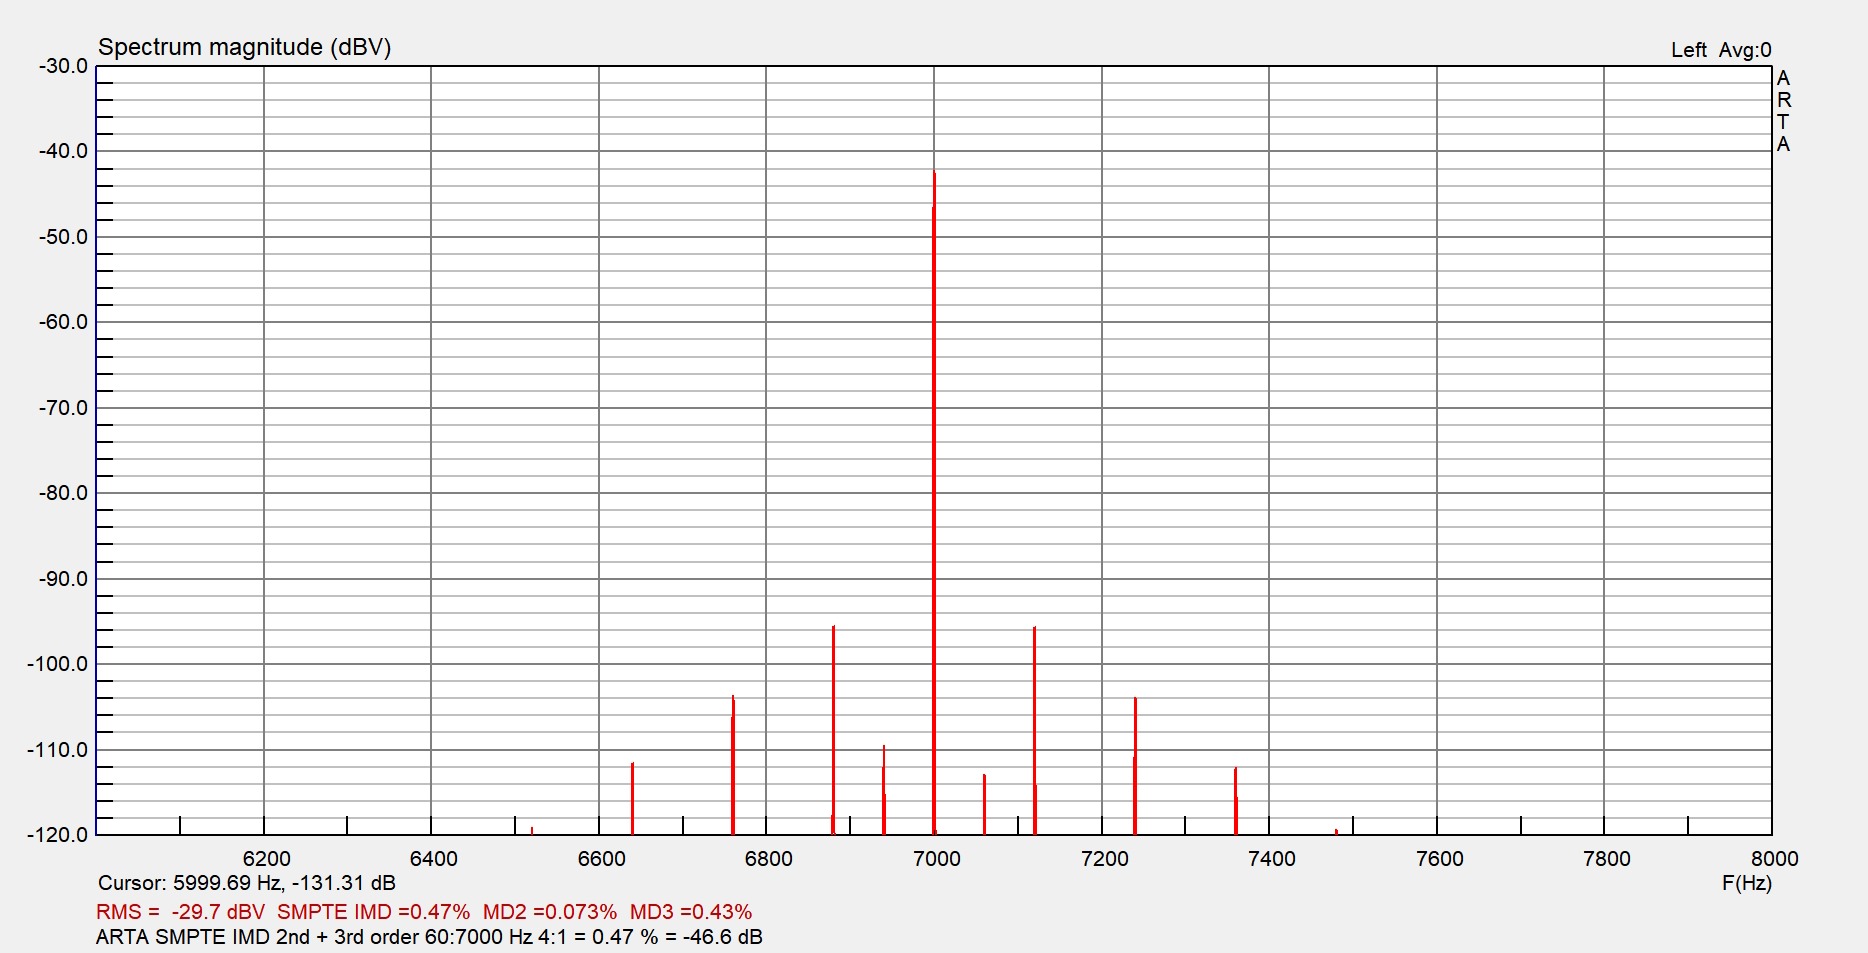Click the sideband peak near 7240 Hz
1868x953 pixels.
[1135, 766]
